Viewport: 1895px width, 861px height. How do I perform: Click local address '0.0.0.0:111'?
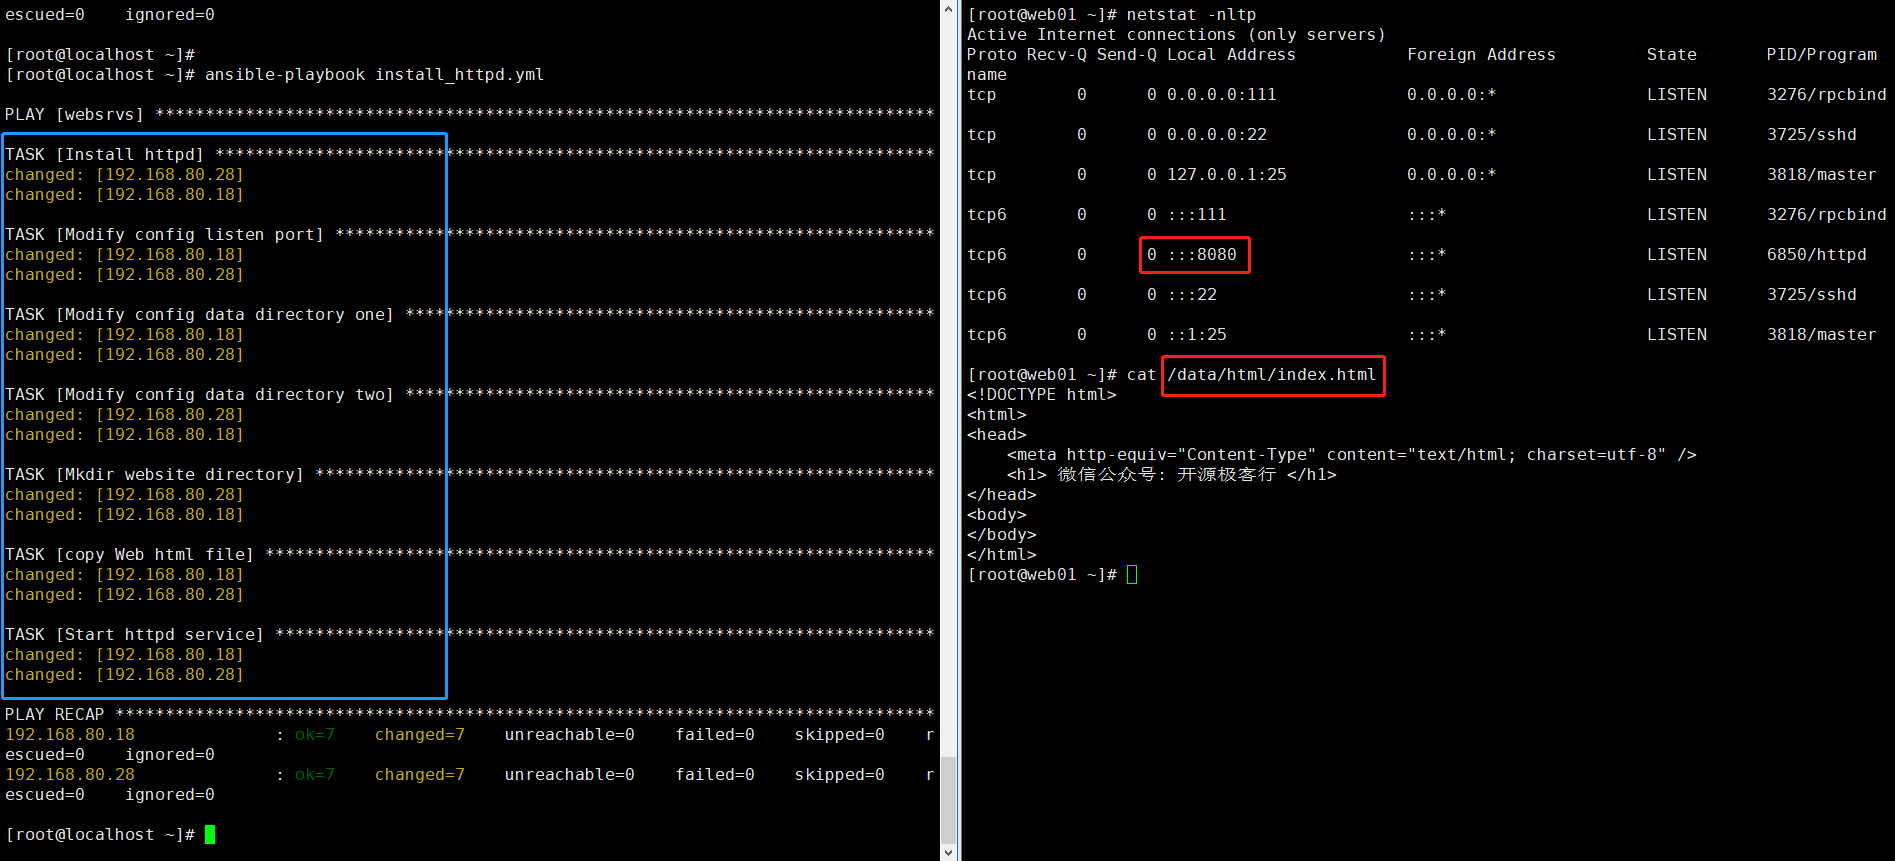[x=1222, y=95]
